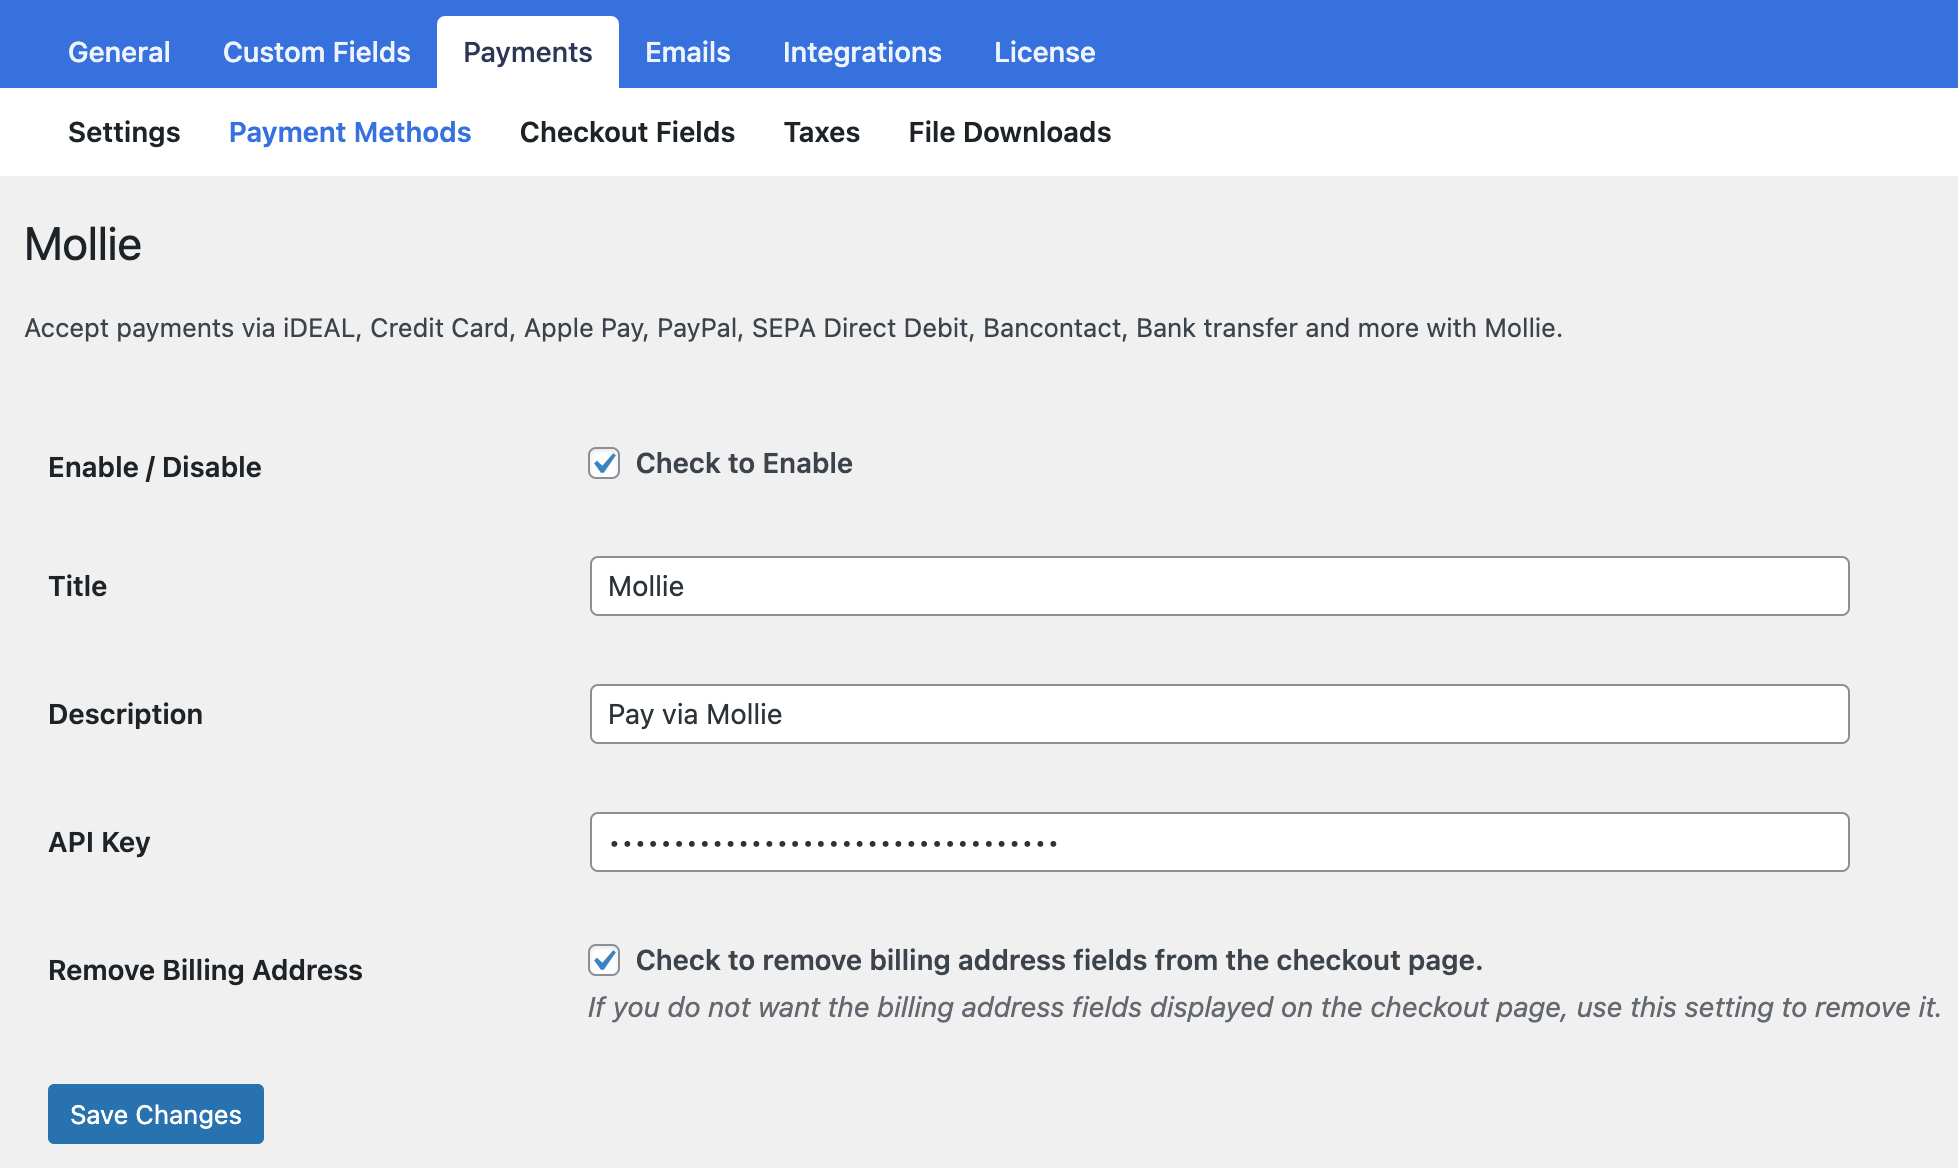This screenshot has height=1168, width=1958.
Task: Click the API Key label
Action: coord(99,842)
